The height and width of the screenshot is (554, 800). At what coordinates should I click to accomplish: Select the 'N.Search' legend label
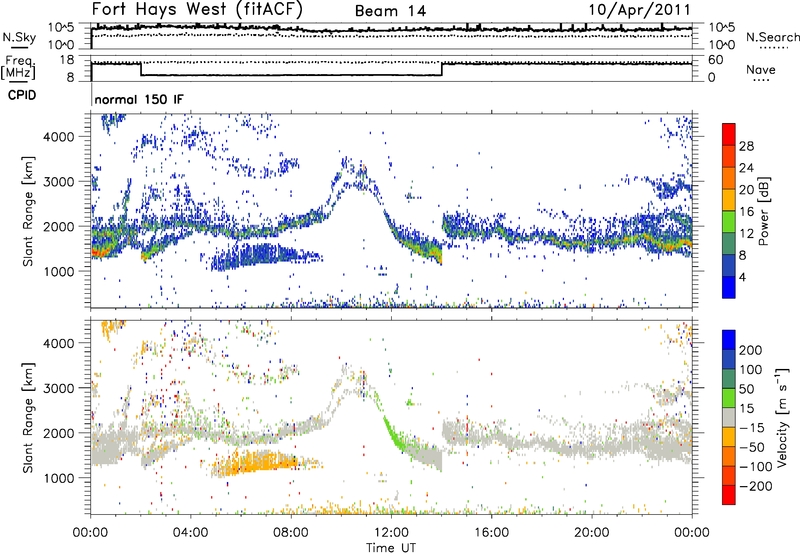(772, 37)
